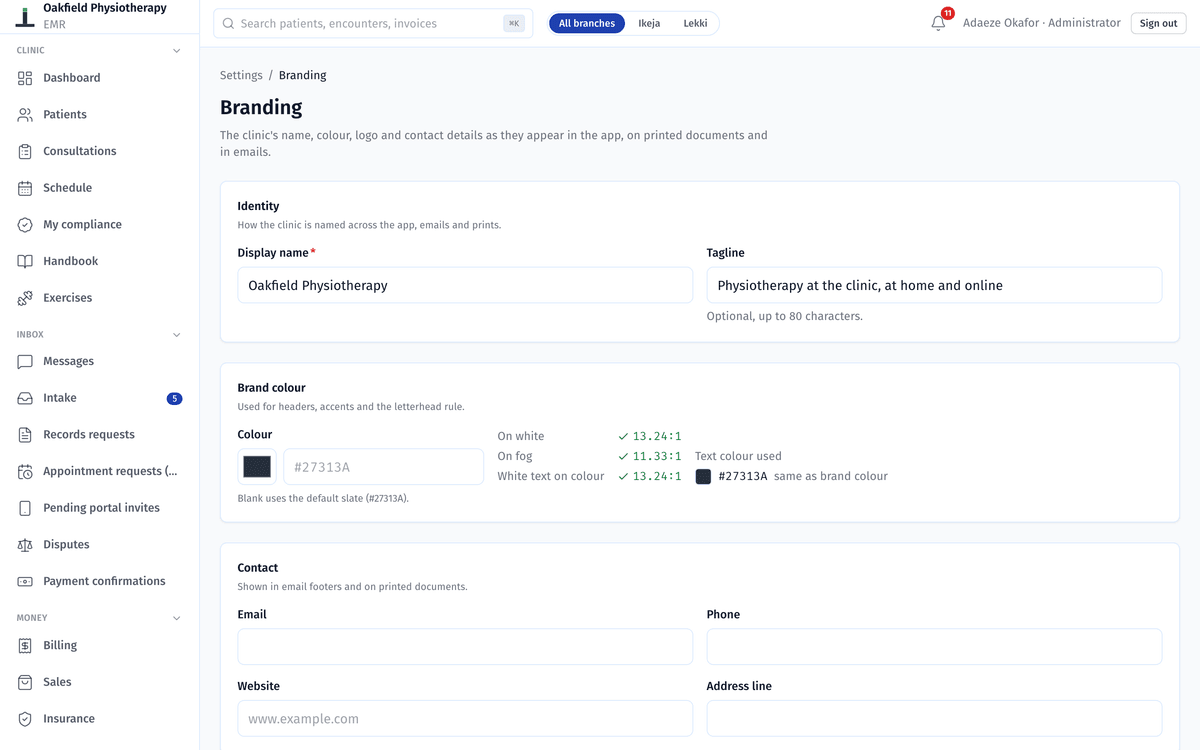Click the Sales shopping bag icon

point(25,682)
